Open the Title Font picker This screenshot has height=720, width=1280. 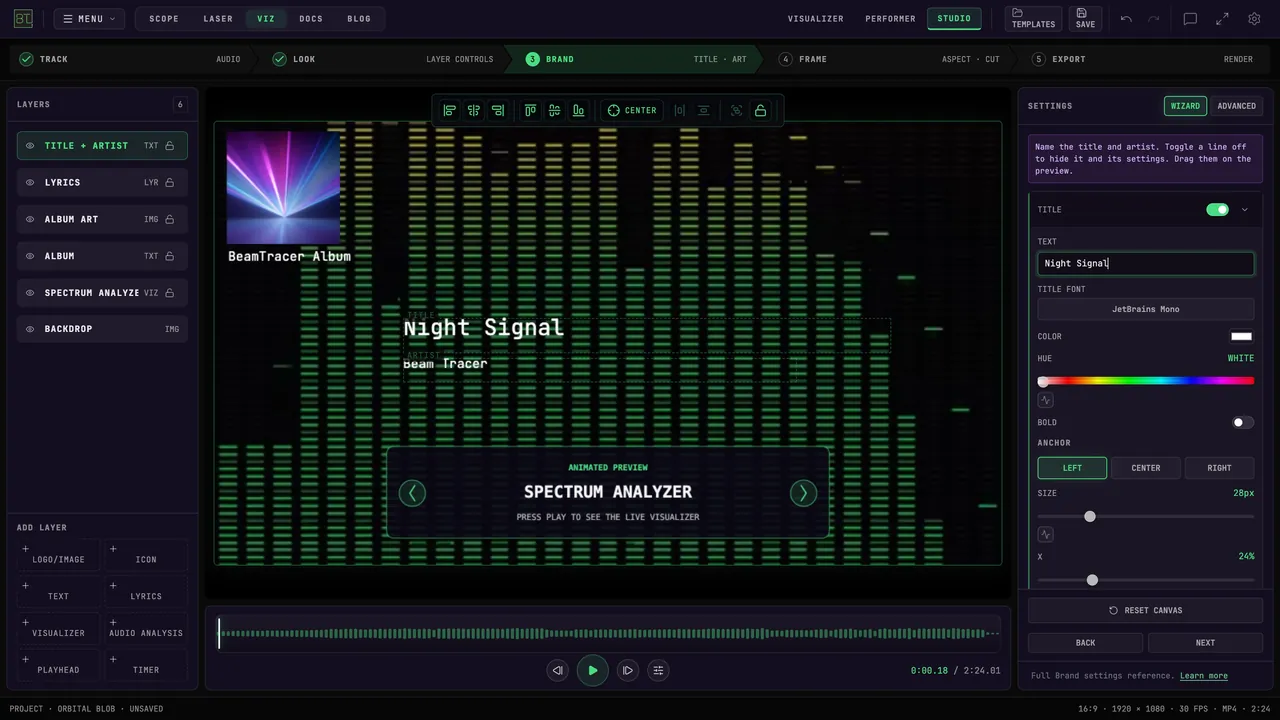(x=1146, y=309)
